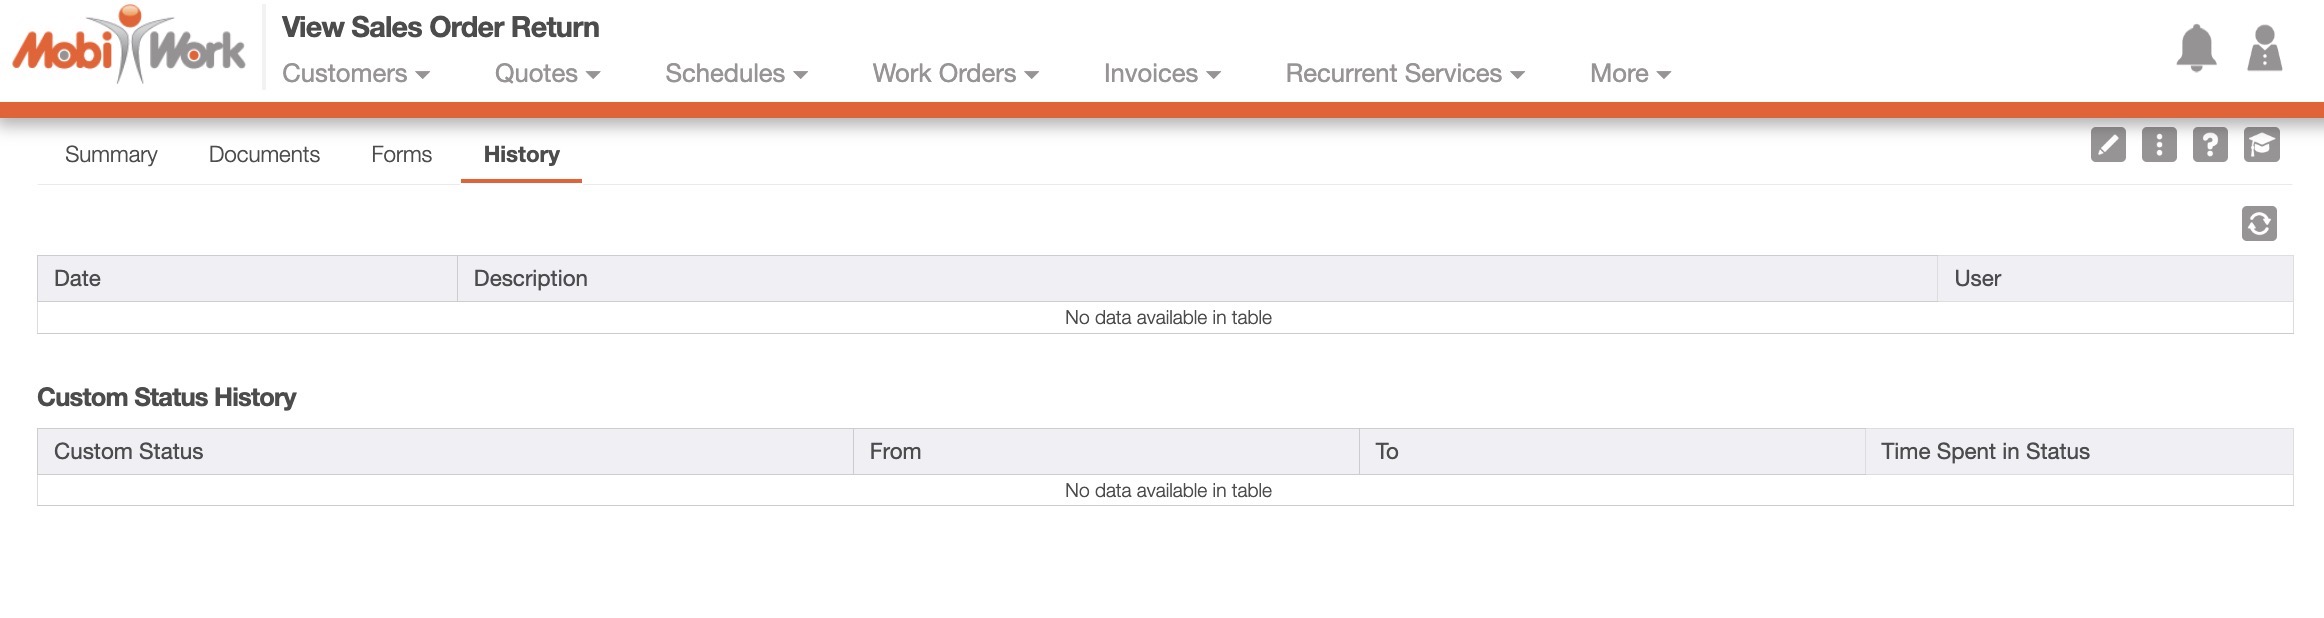2324x618 pixels.
Task: Open the user profile icon
Action: (x=2264, y=48)
